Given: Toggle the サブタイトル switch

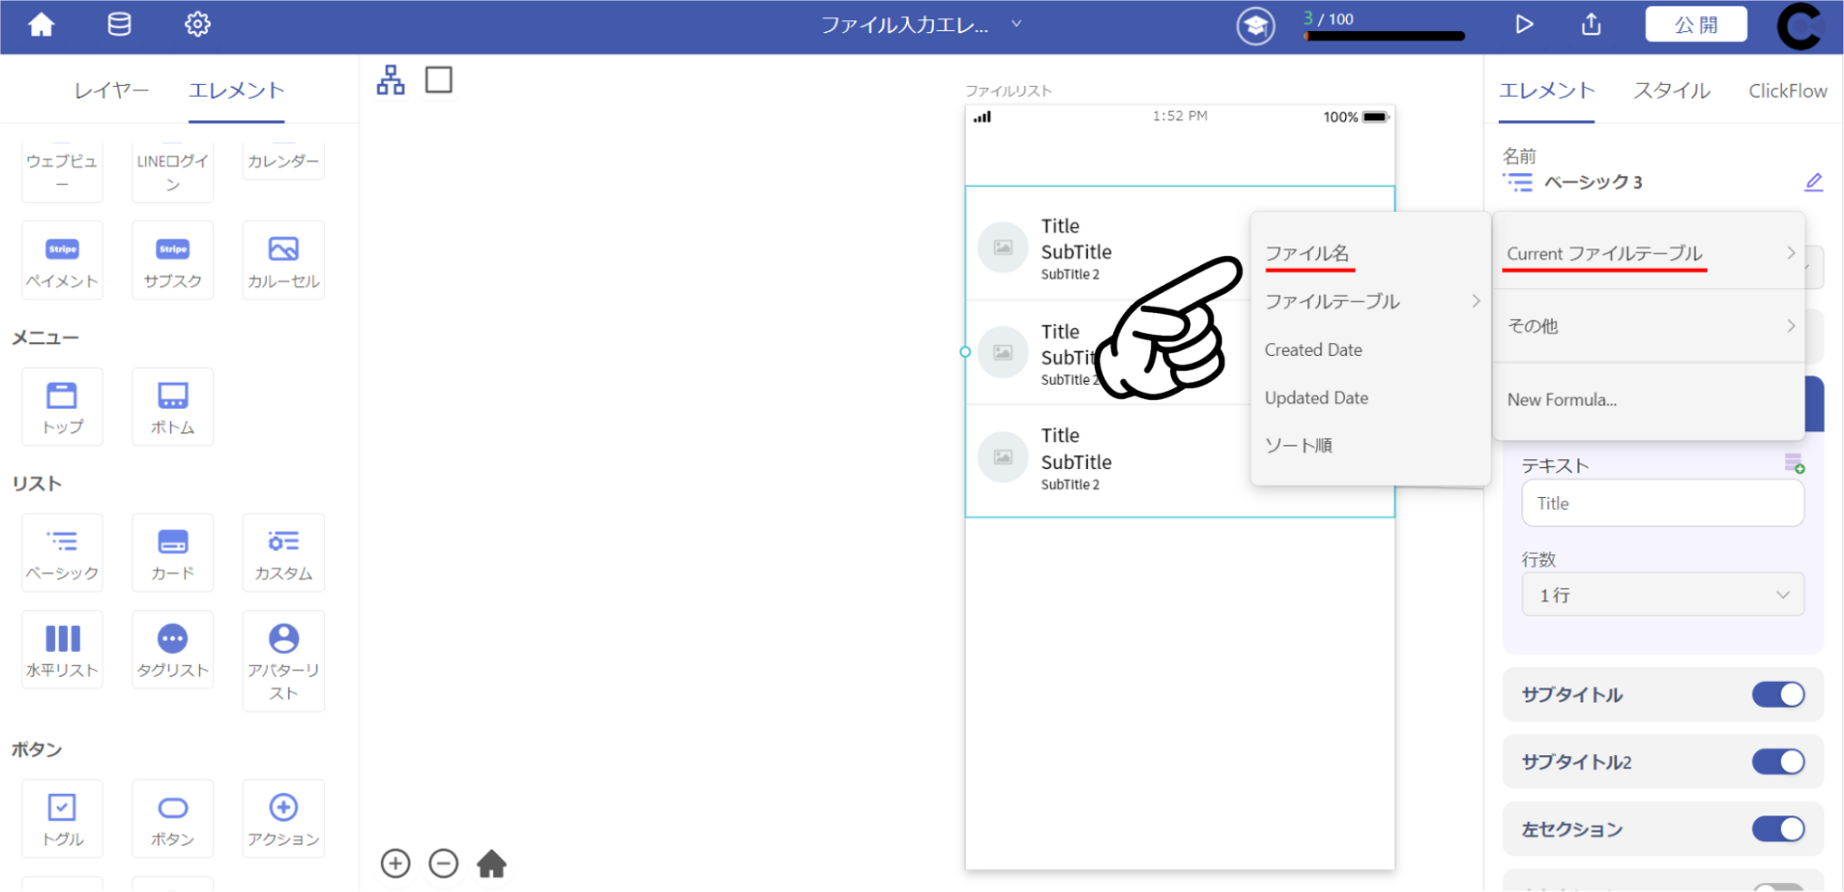Looking at the screenshot, I should [x=1778, y=694].
